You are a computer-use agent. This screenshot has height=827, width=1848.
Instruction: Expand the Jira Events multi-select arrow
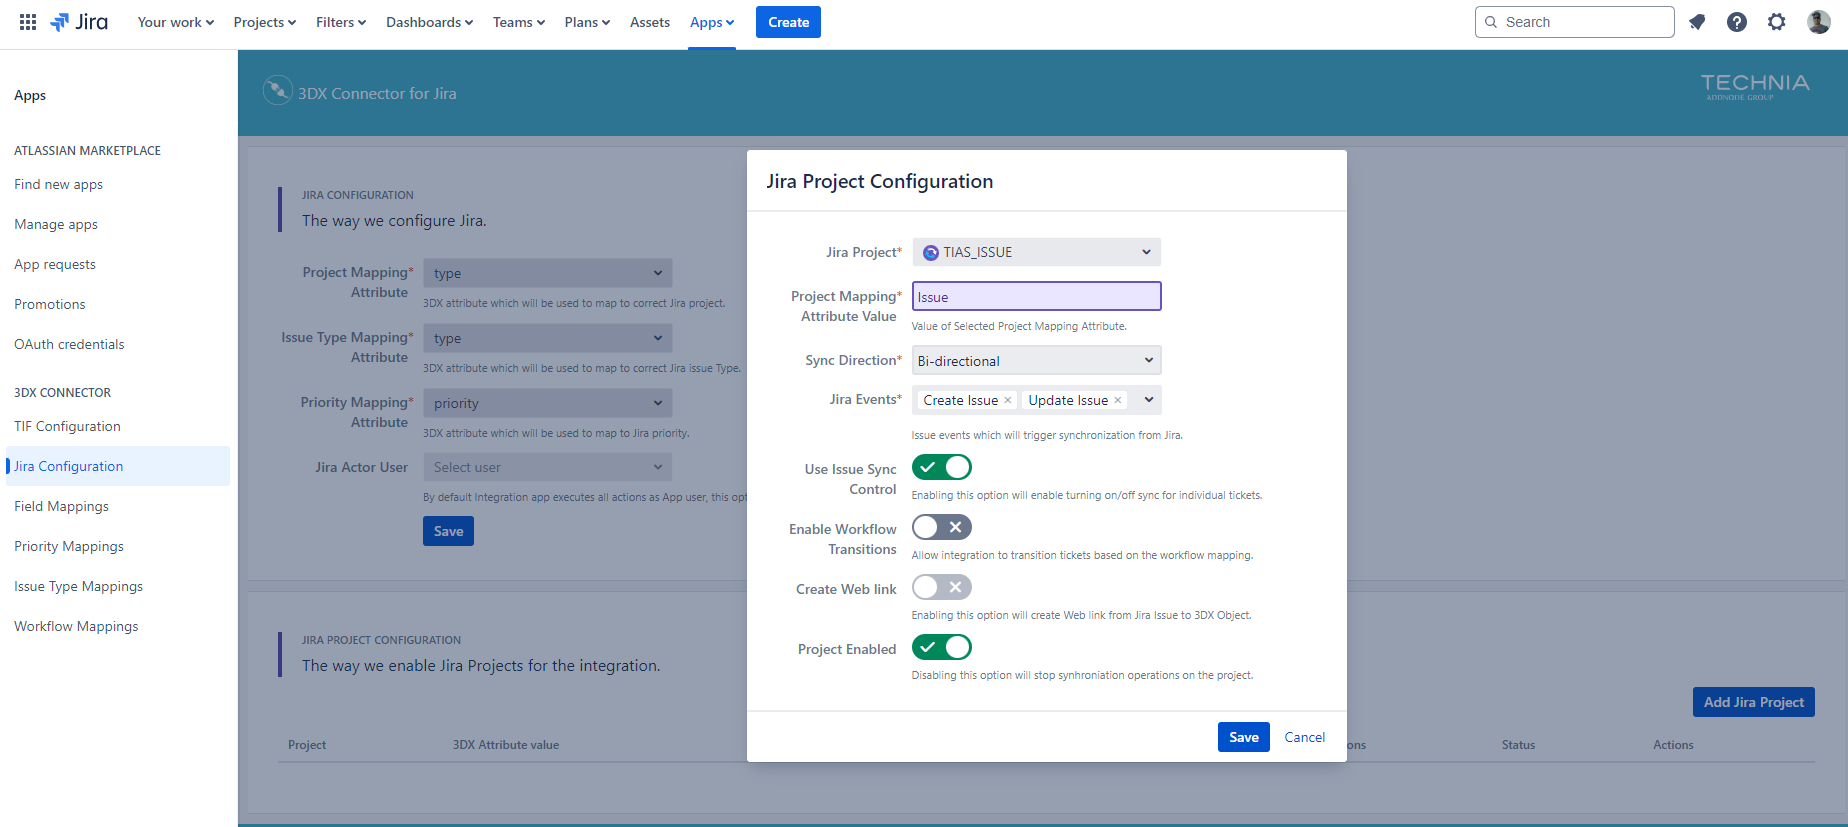coord(1148,400)
